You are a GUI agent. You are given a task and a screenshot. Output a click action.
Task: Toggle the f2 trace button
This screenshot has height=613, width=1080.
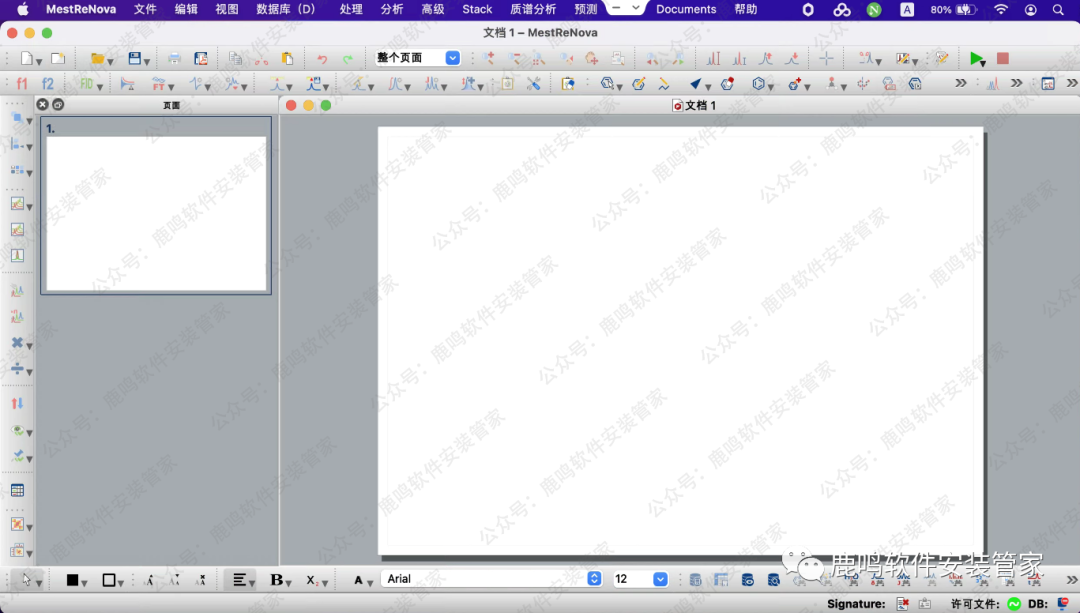(47, 84)
